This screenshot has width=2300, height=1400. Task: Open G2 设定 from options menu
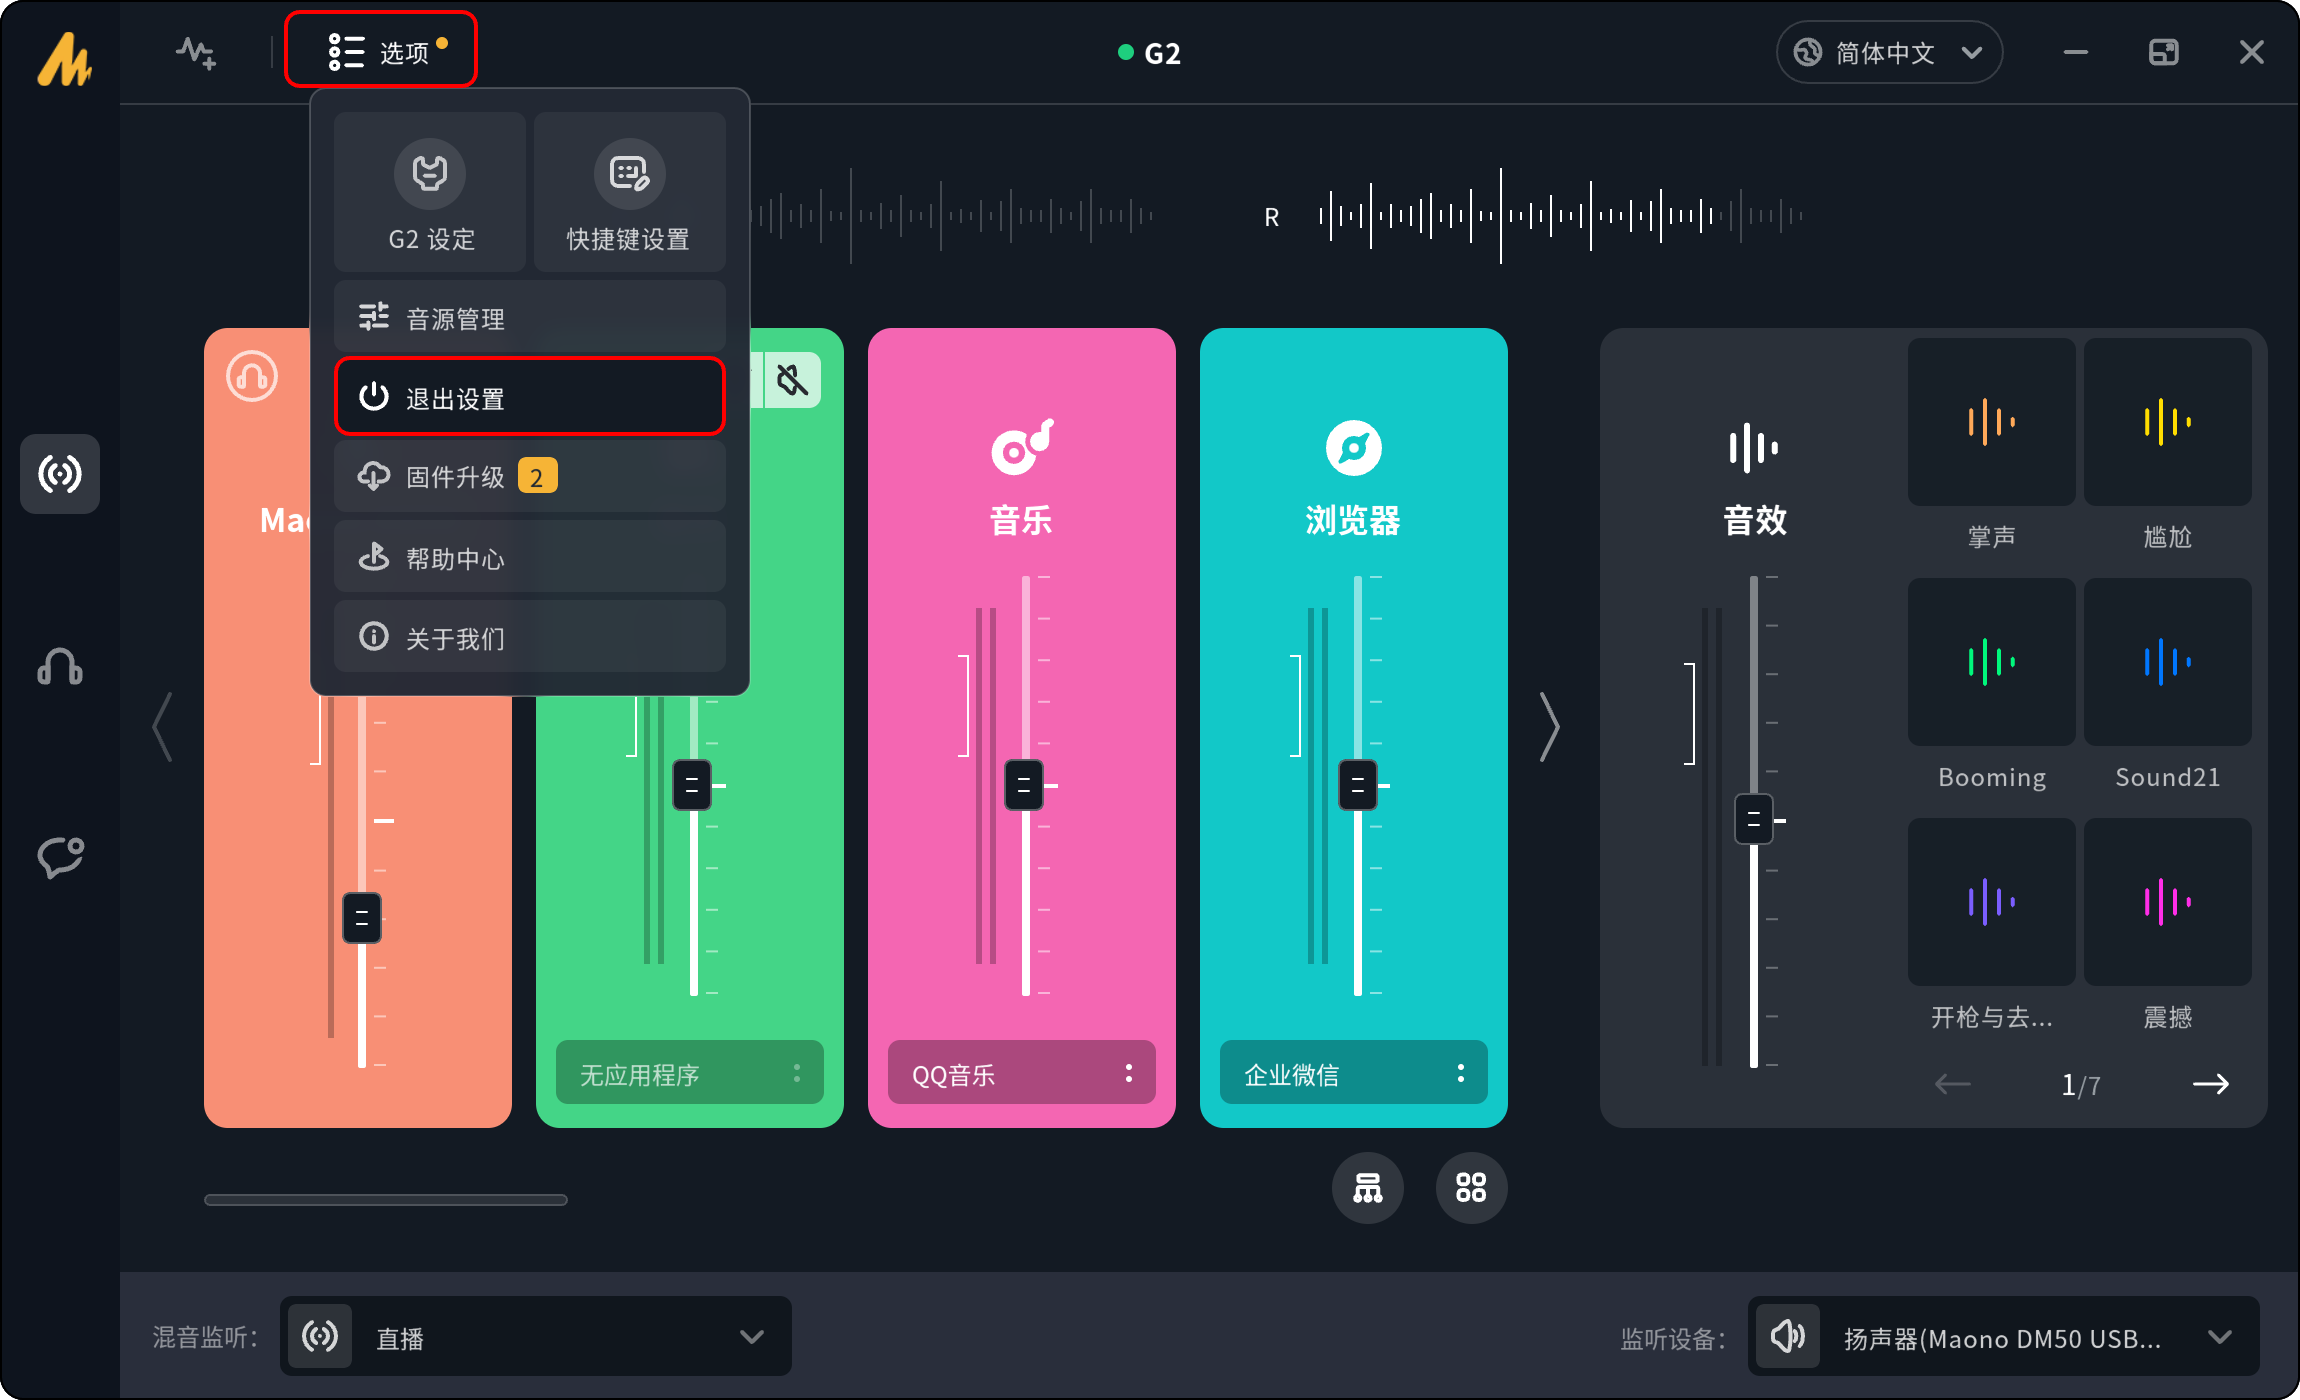tap(430, 192)
